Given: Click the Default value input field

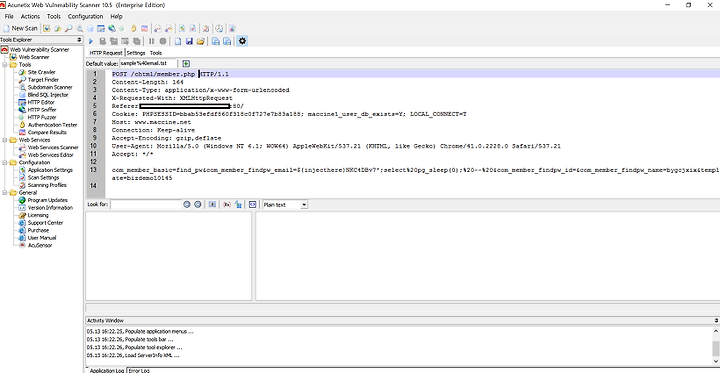Looking at the screenshot, I should pos(148,63).
